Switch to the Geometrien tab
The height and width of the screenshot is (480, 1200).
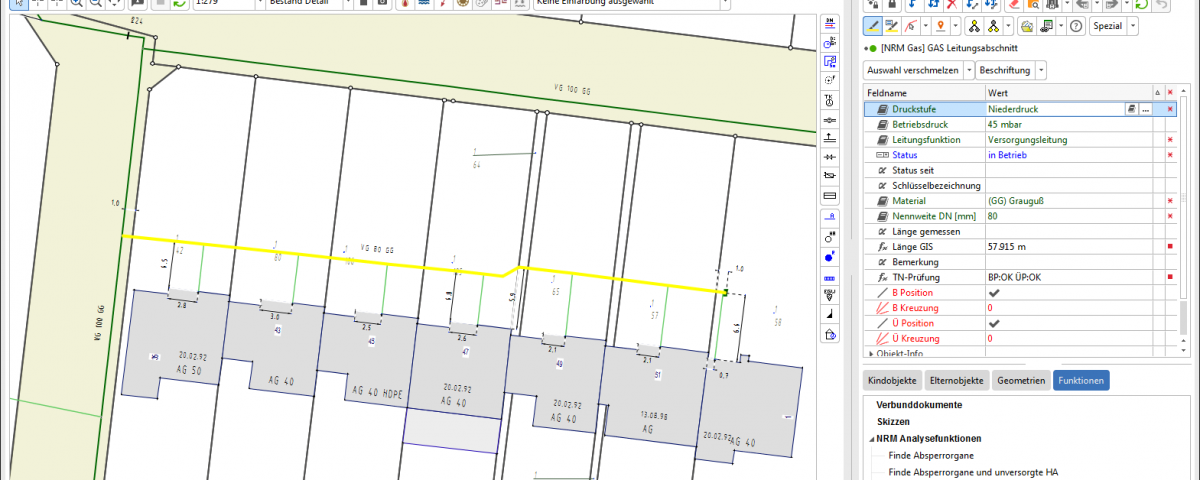[x=1020, y=381]
